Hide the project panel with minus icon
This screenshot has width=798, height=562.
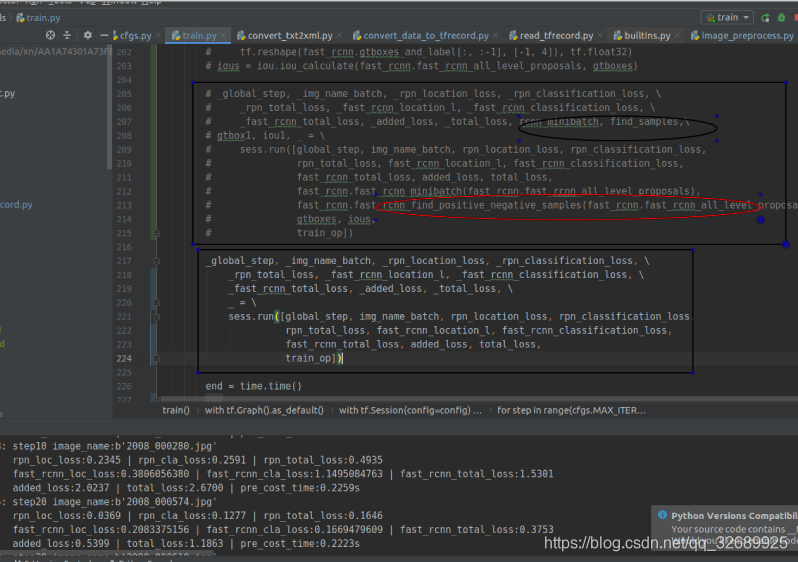104,35
